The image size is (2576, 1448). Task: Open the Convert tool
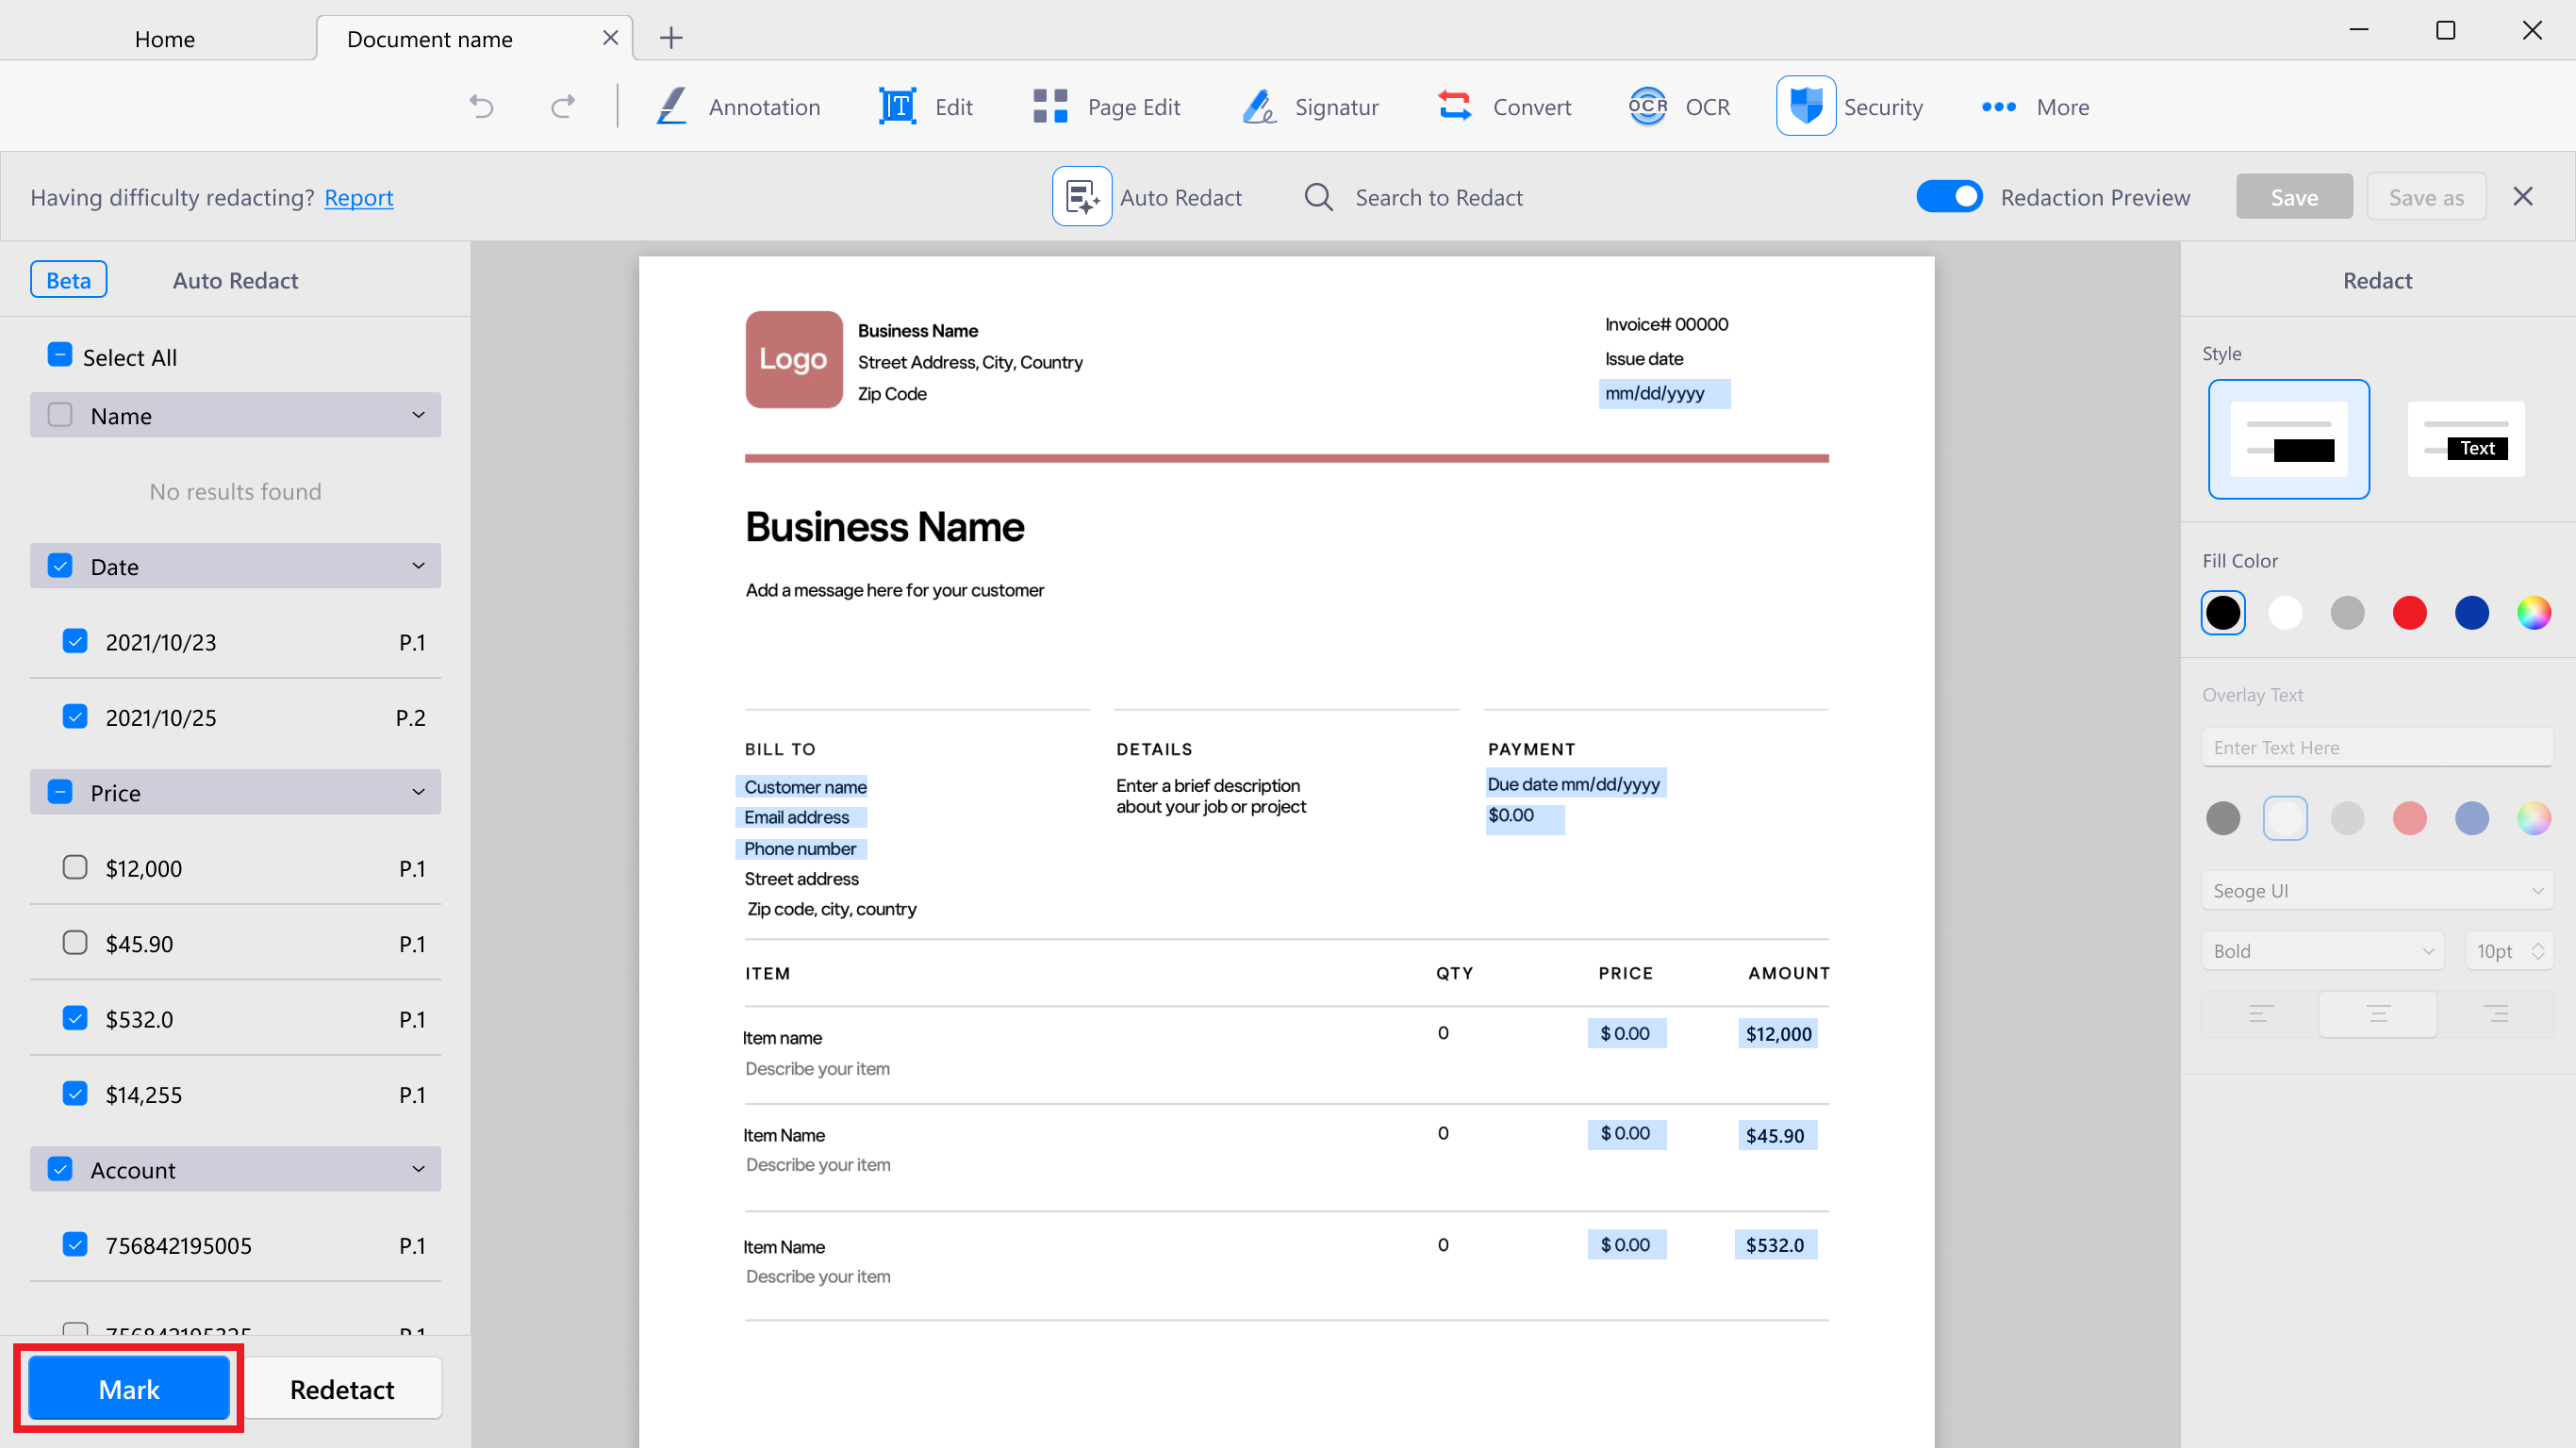(1504, 106)
